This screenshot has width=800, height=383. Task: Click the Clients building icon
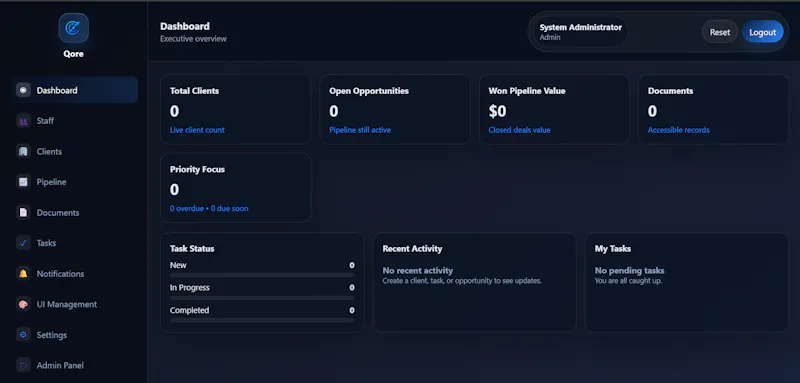click(23, 151)
